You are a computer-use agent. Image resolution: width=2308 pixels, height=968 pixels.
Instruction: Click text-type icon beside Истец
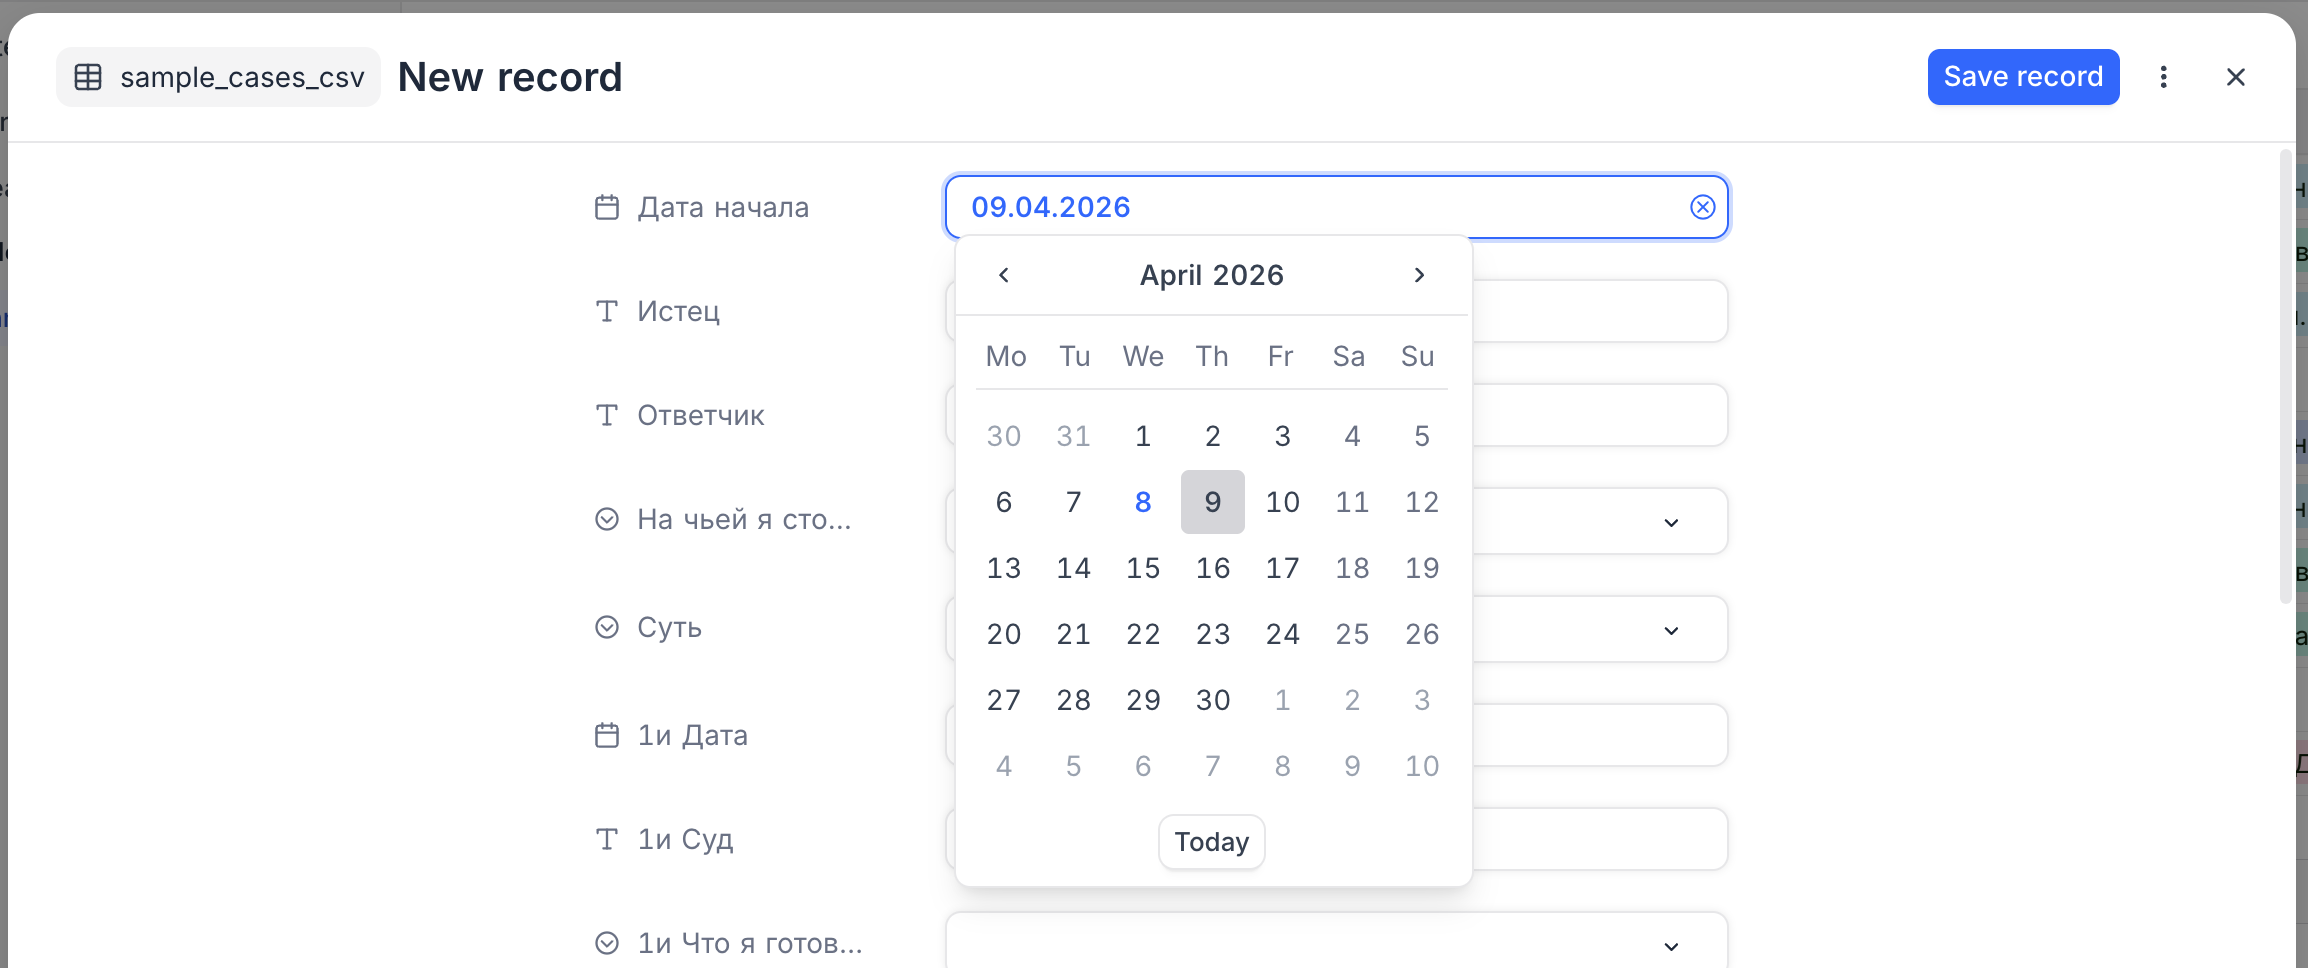tap(607, 311)
